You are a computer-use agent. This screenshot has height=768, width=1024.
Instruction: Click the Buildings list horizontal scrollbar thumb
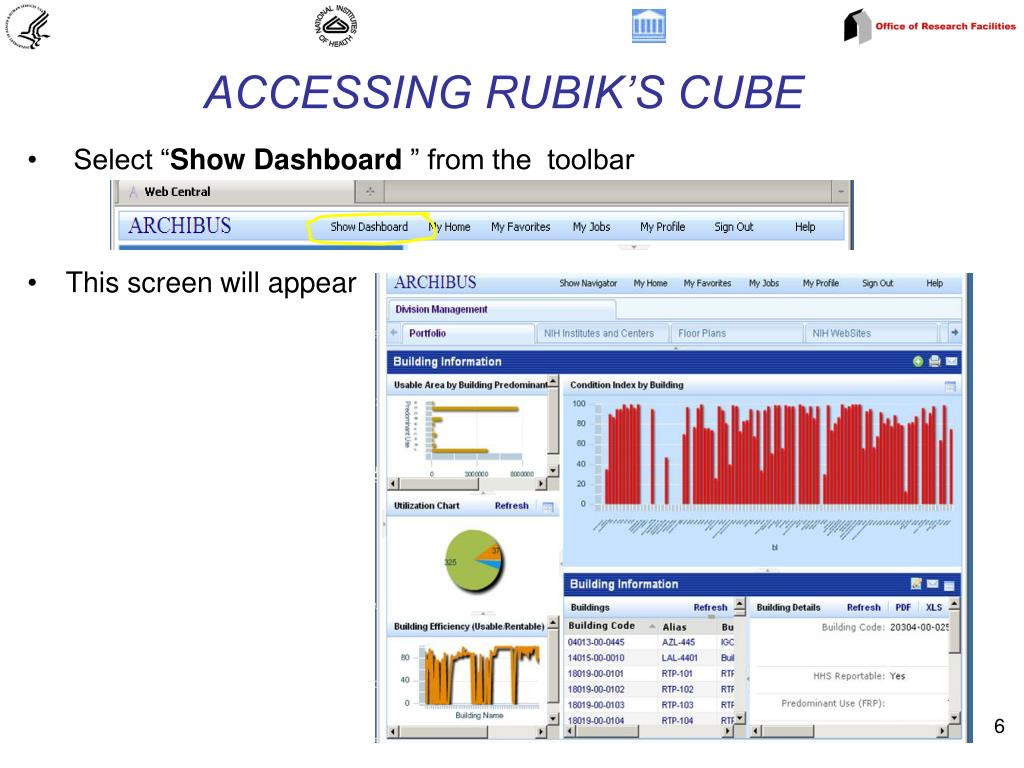607,731
